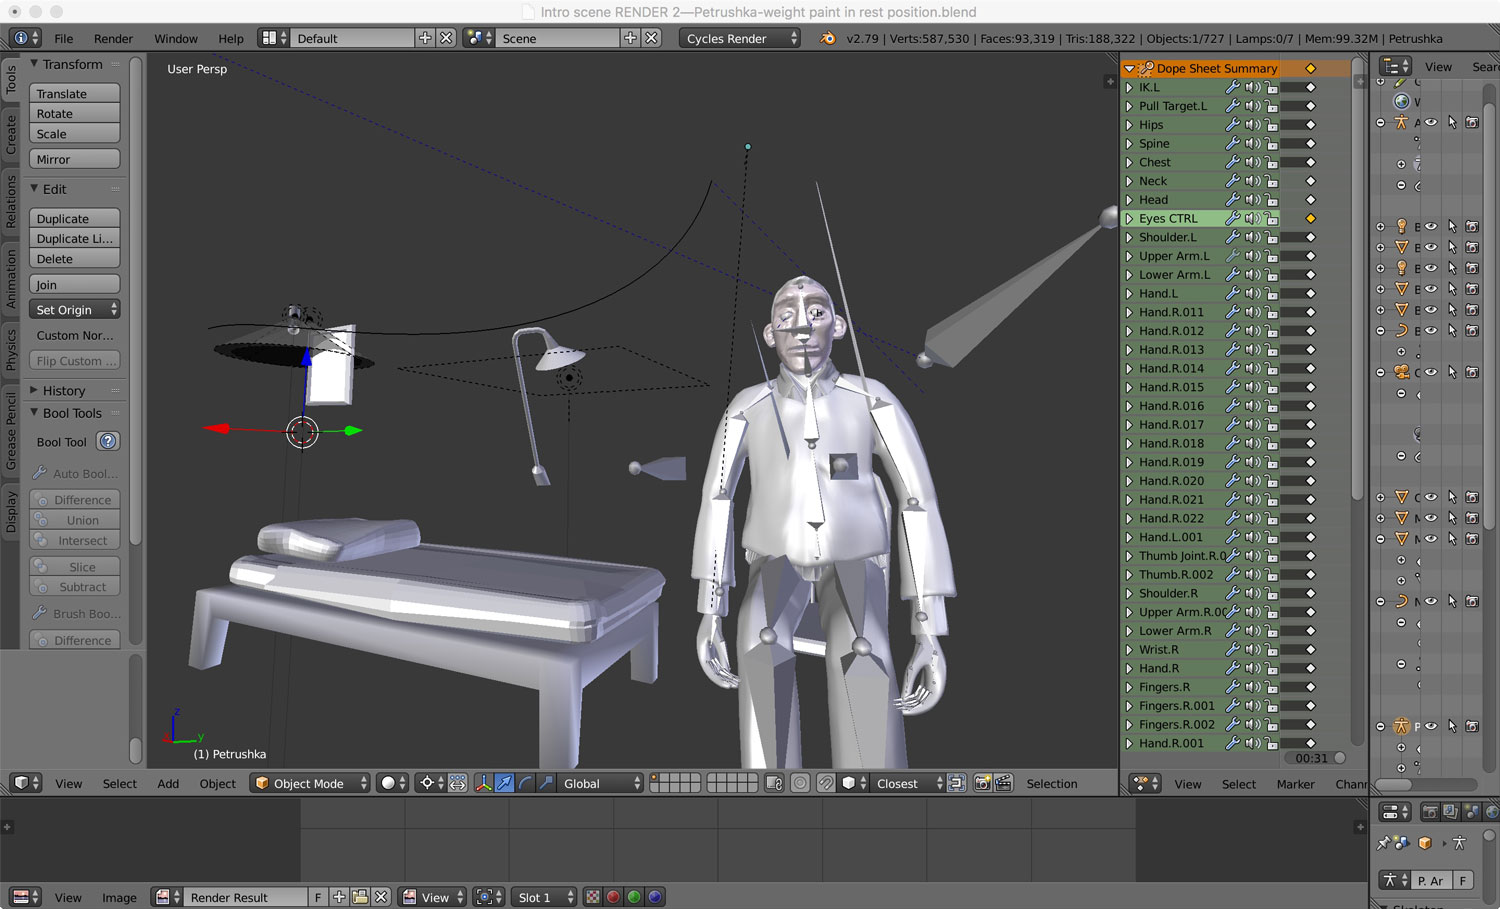Viewport: 1500px width, 909px height.
Task: Open the Object Mode dropdown
Action: click(x=310, y=783)
